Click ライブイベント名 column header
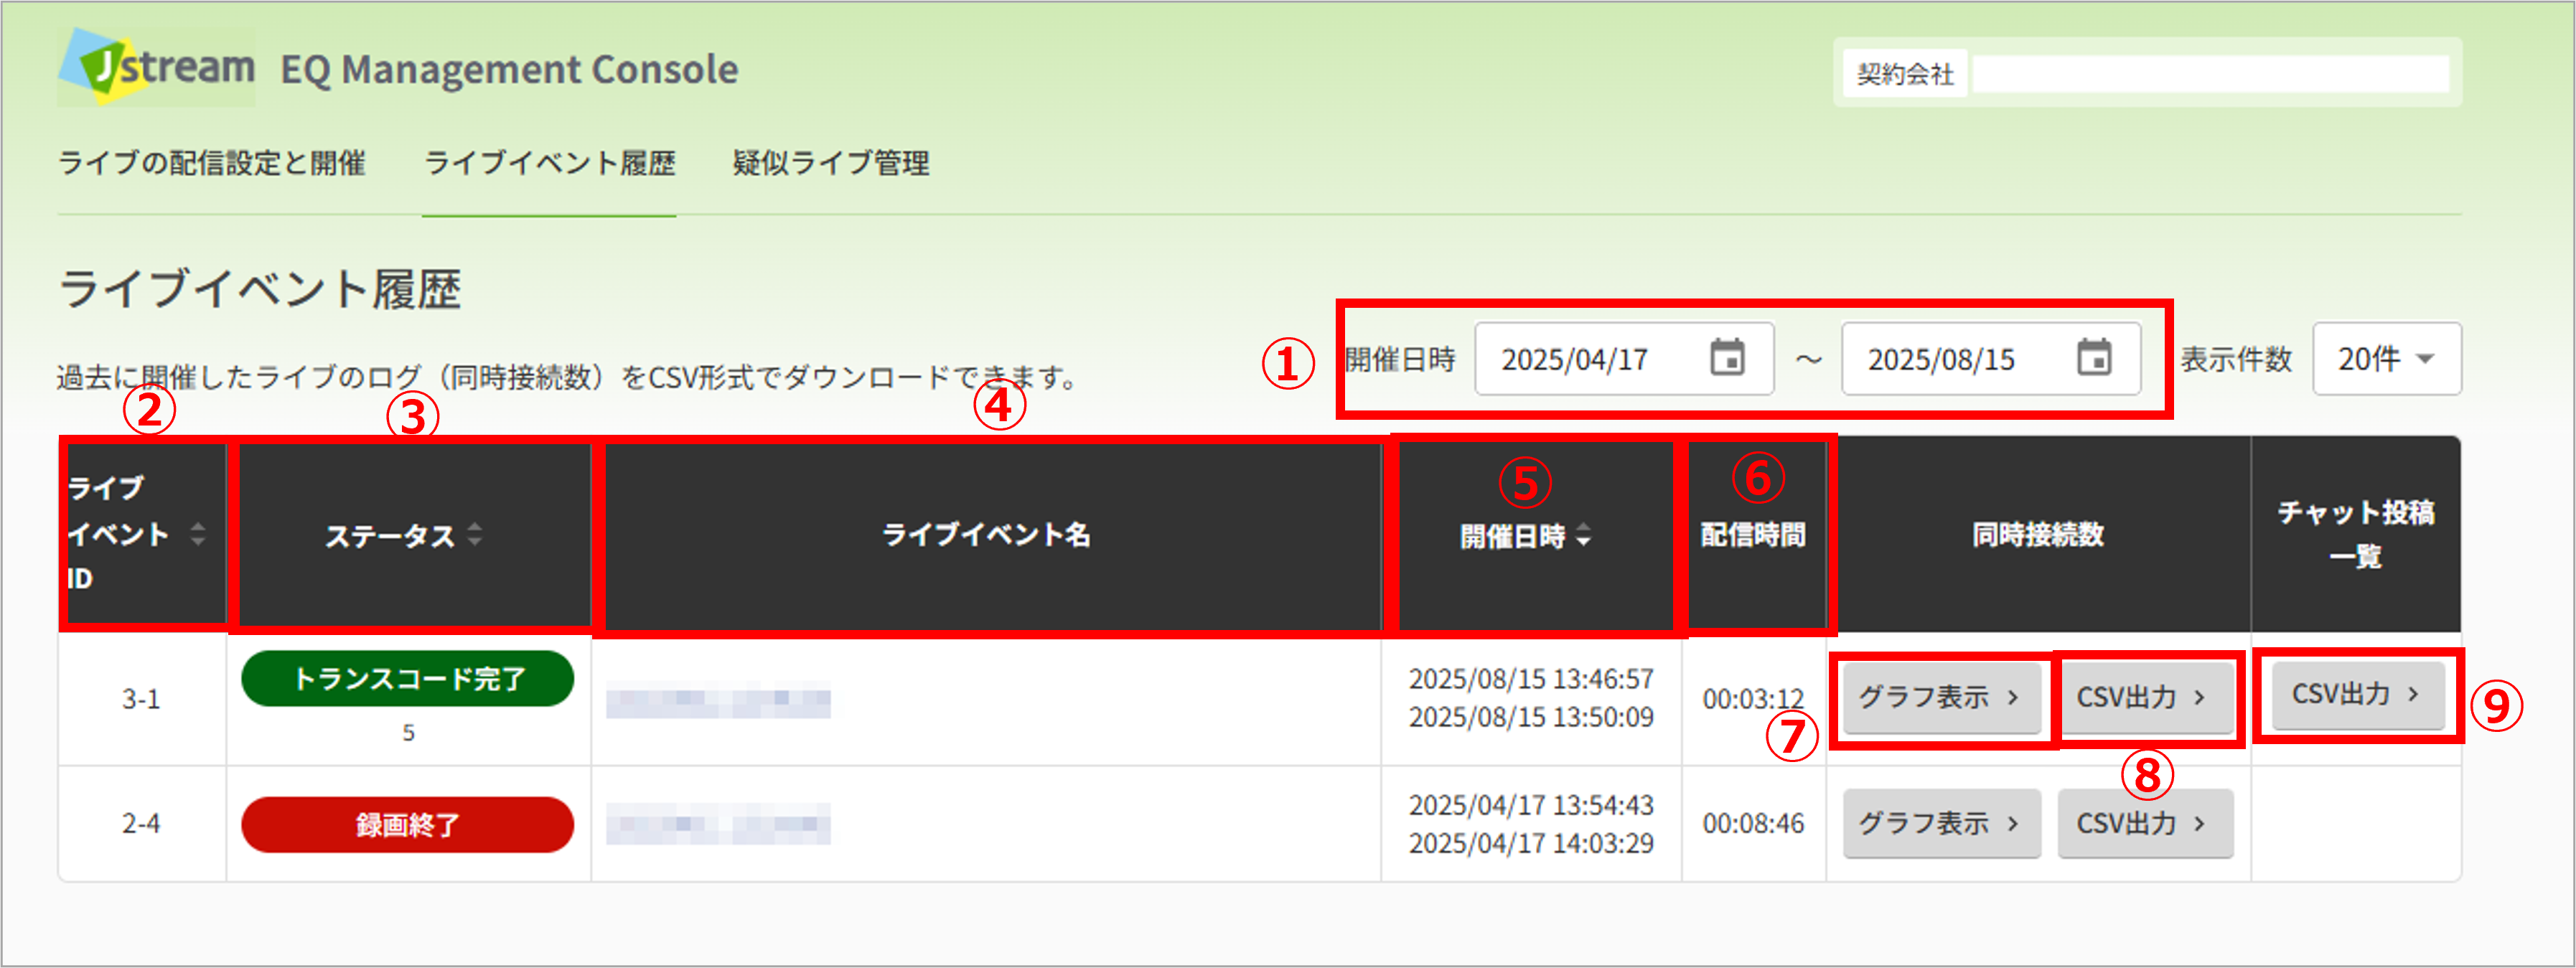 point(986,535)
